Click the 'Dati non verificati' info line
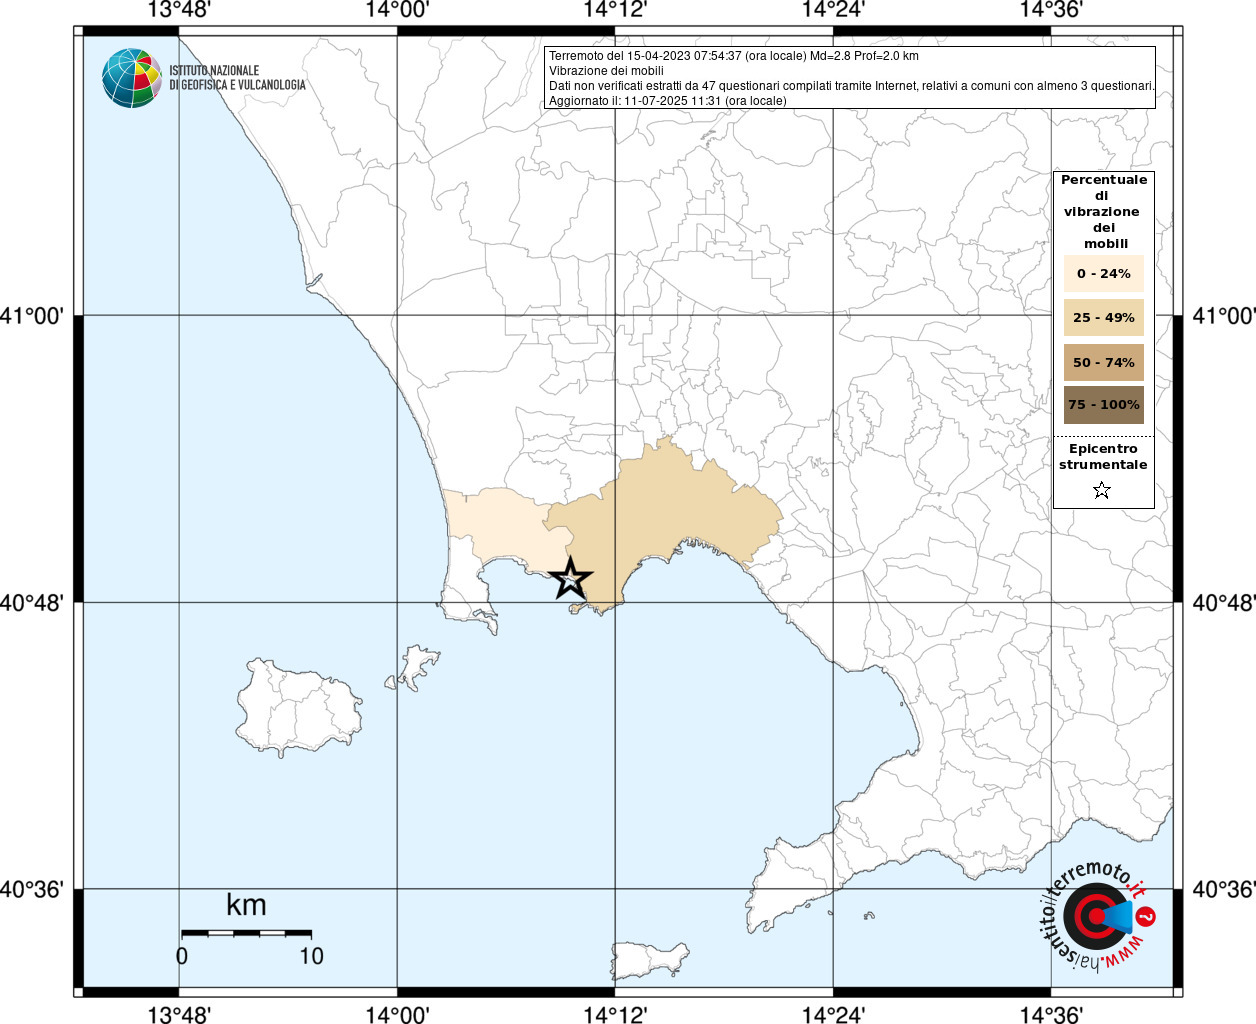1256x1024 pixels. click(x=851, y=86)
